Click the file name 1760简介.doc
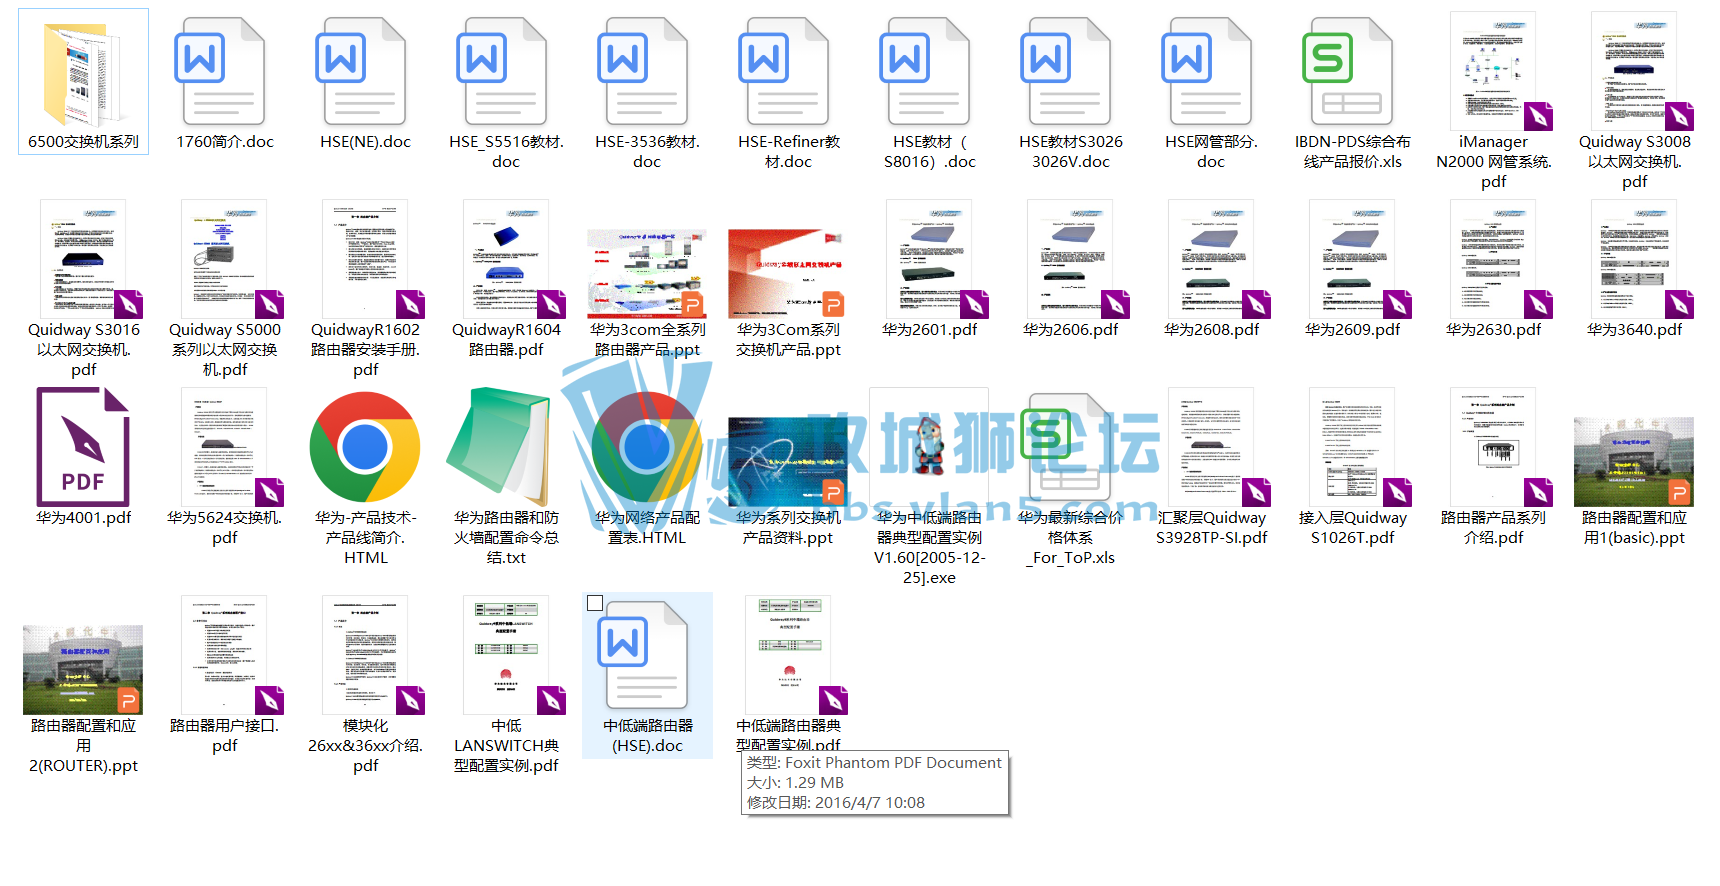Viewport: 1720px width, 886px height. (x=224, y=142)
